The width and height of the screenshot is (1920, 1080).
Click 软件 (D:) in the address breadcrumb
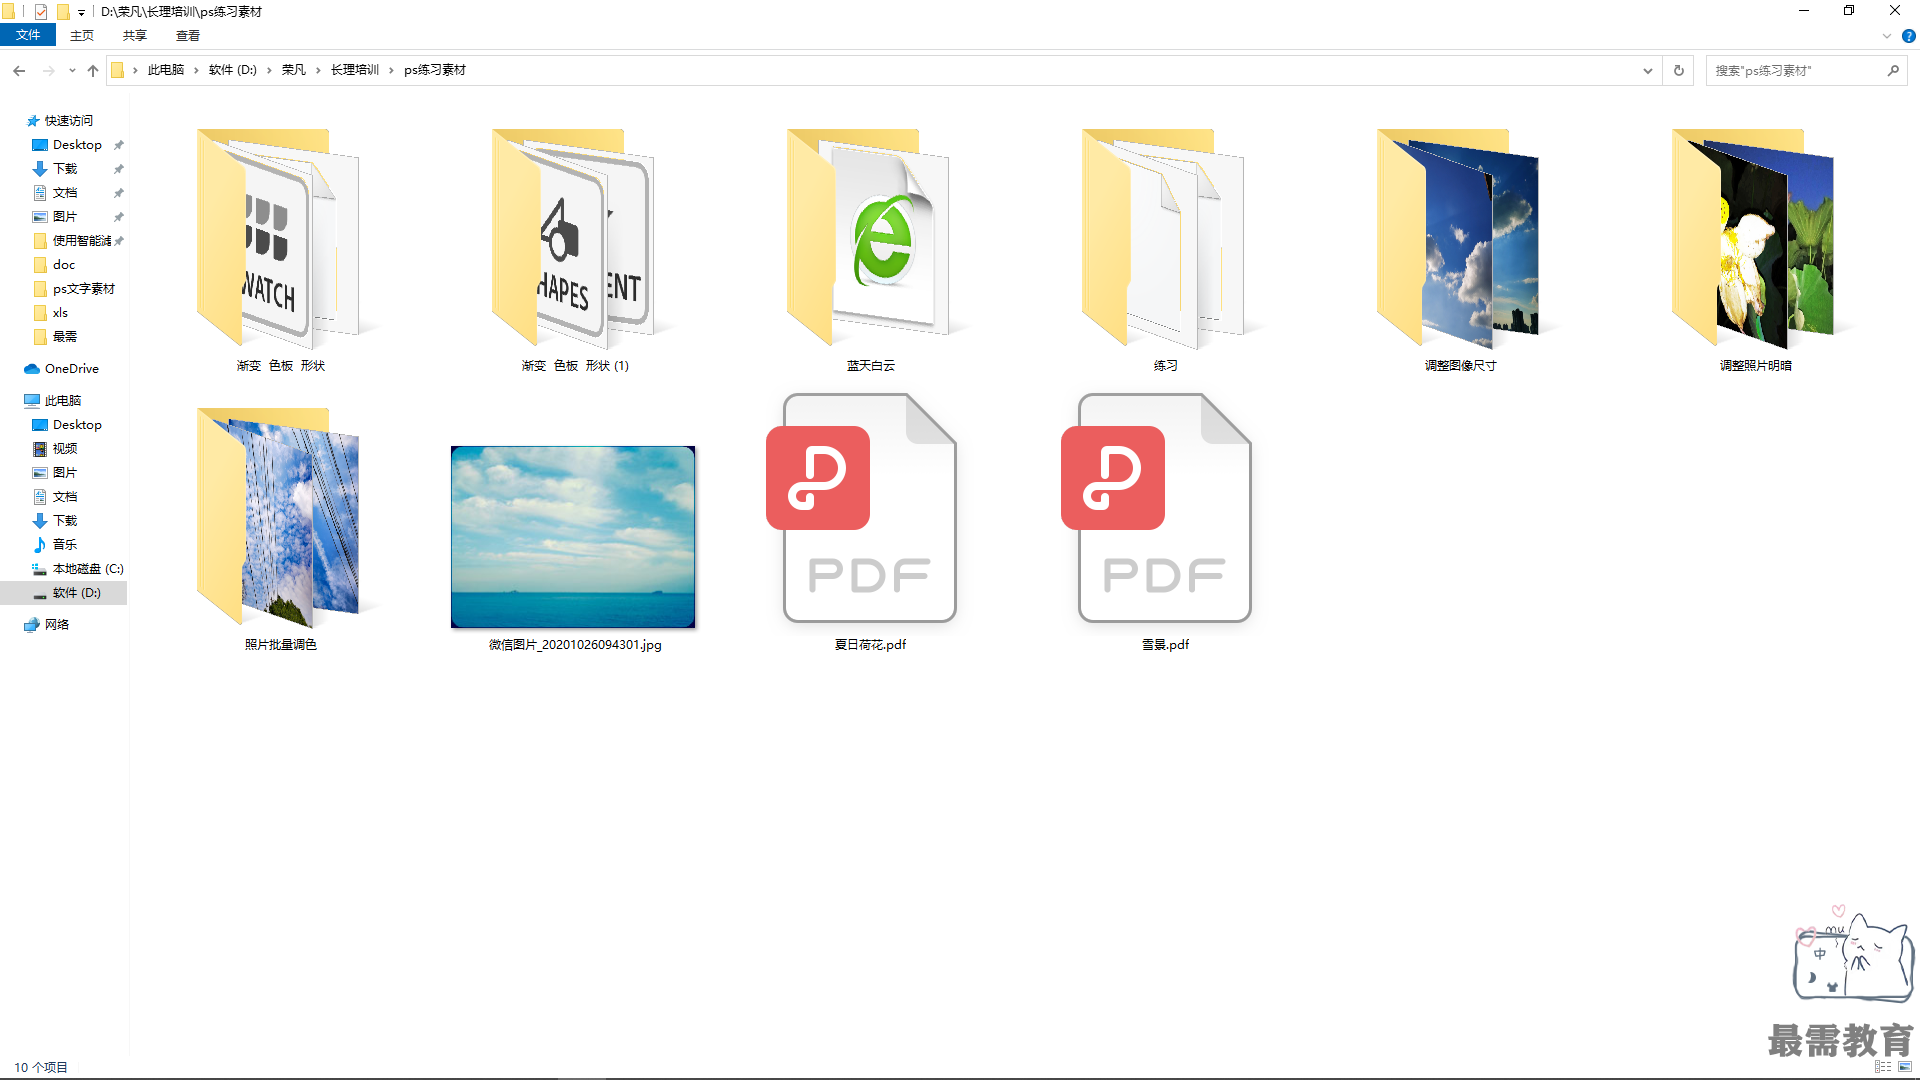[x=233, y=70]
